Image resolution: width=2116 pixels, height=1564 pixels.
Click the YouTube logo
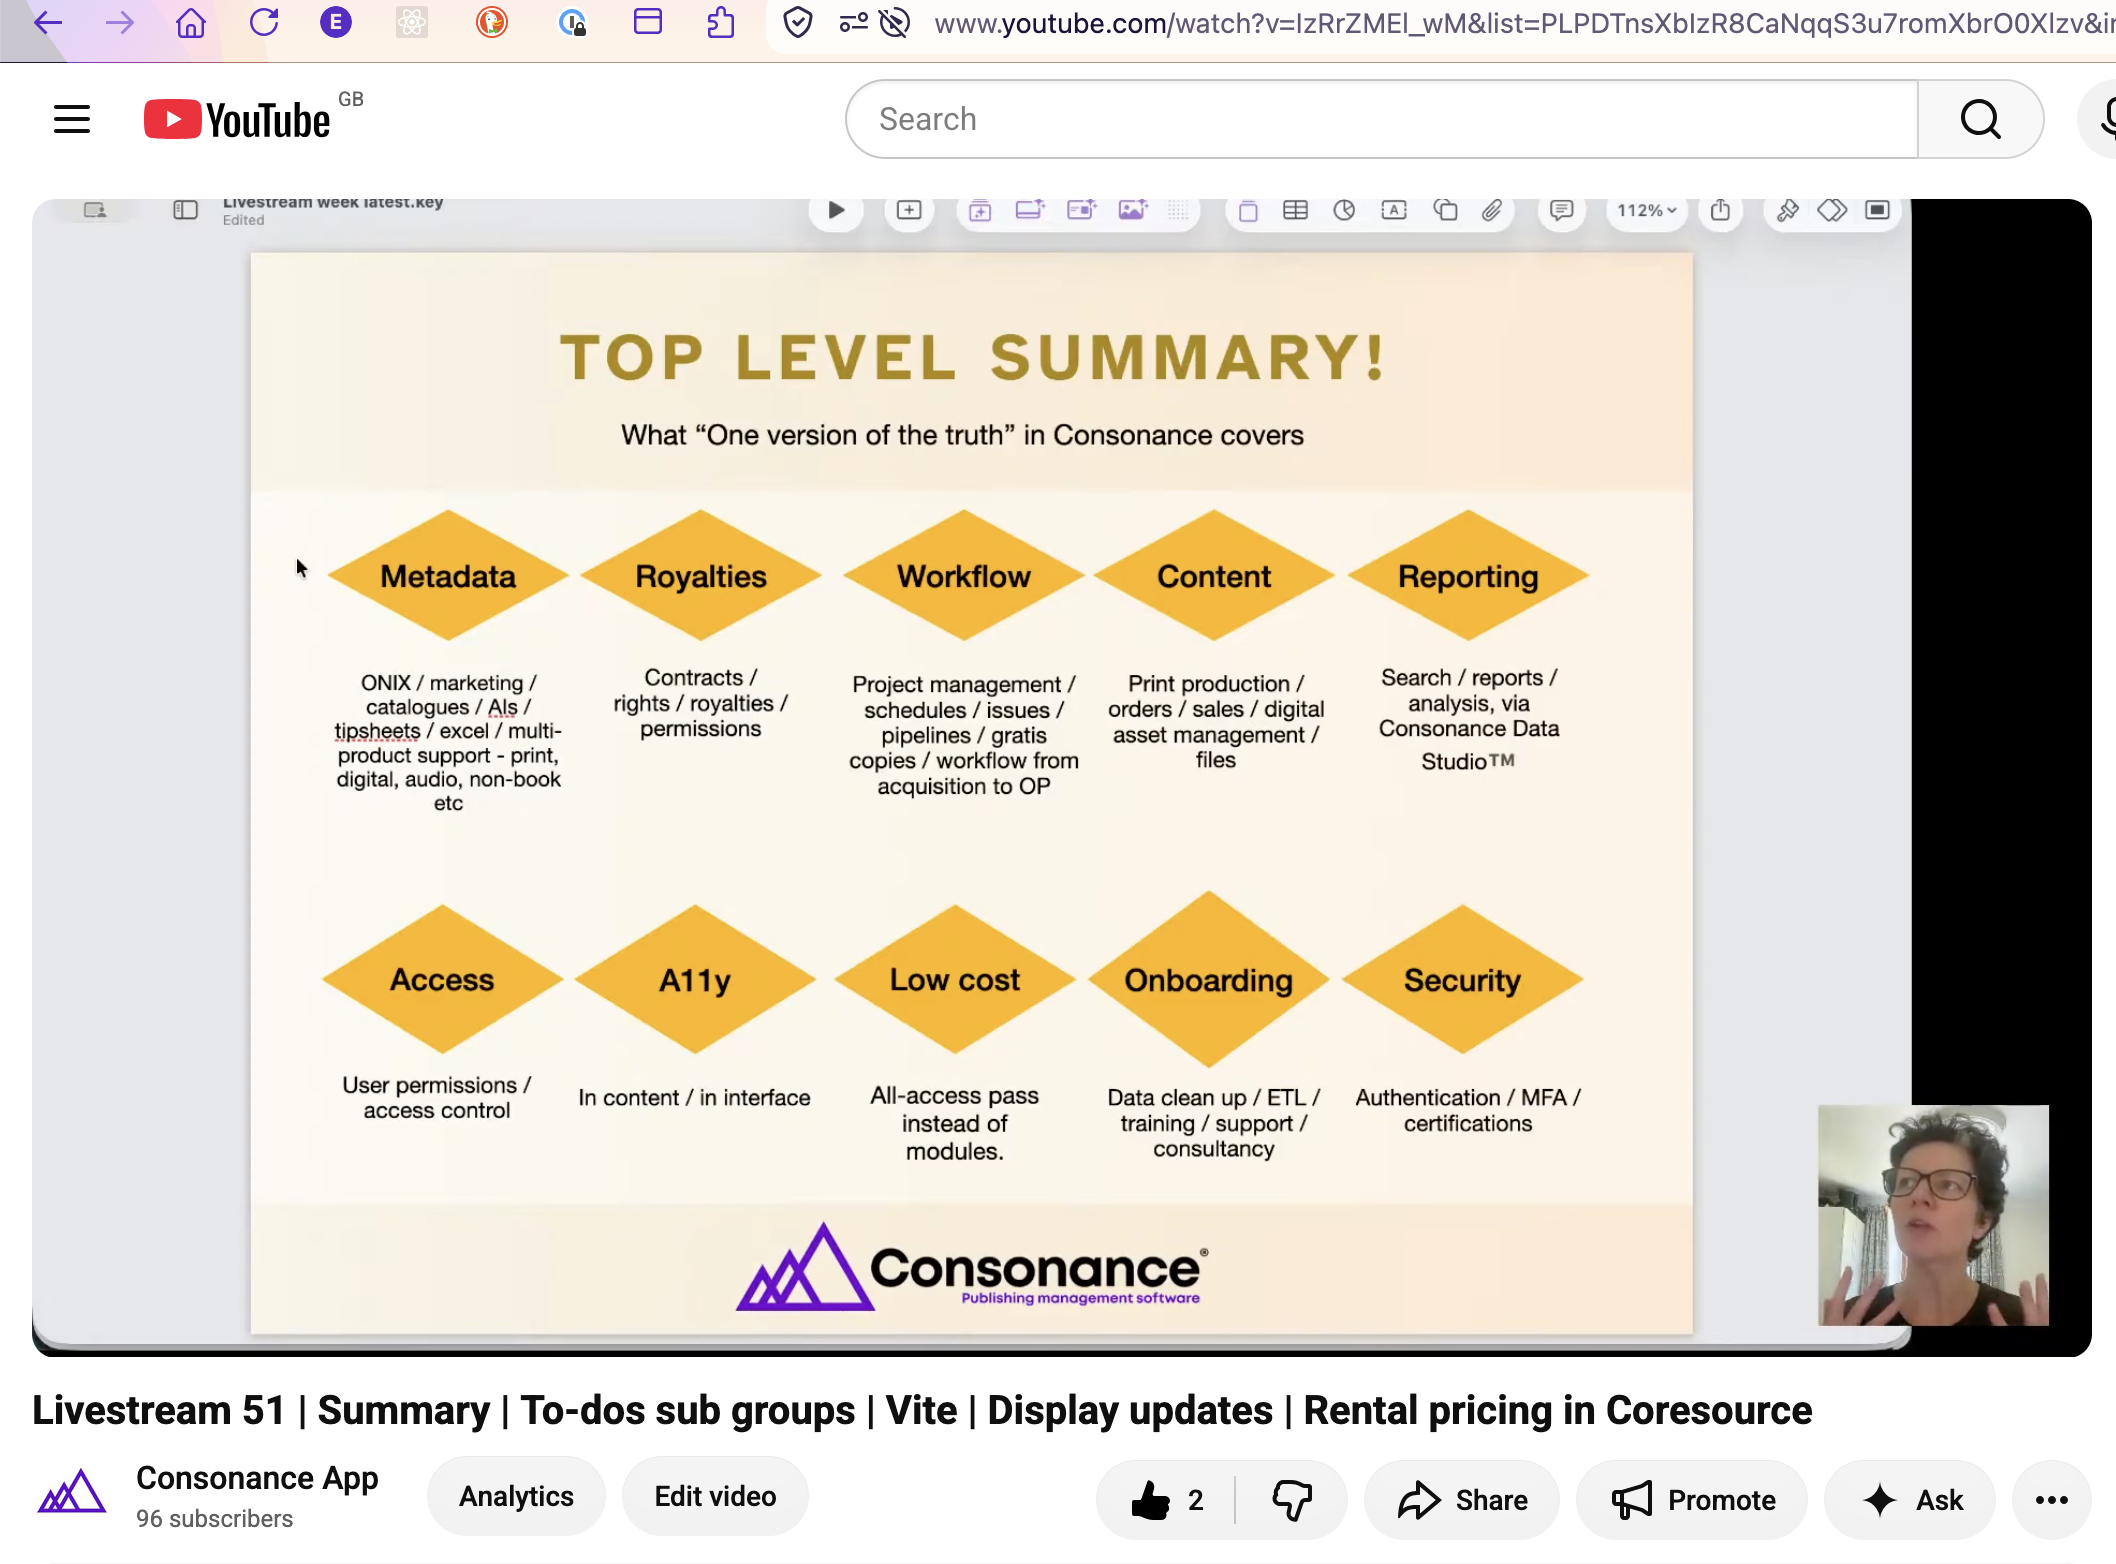(x=238, y=120)
